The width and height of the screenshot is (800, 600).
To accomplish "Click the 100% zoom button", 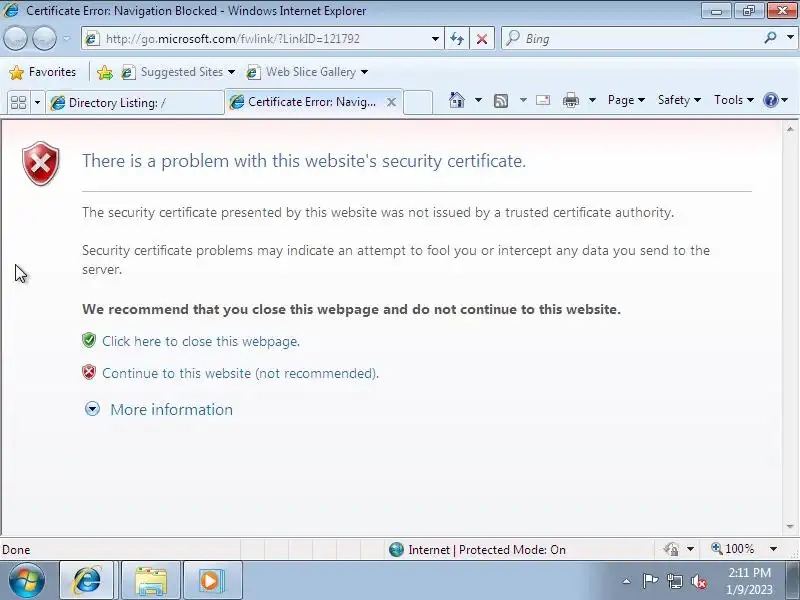I will click(x=733, y=549).
